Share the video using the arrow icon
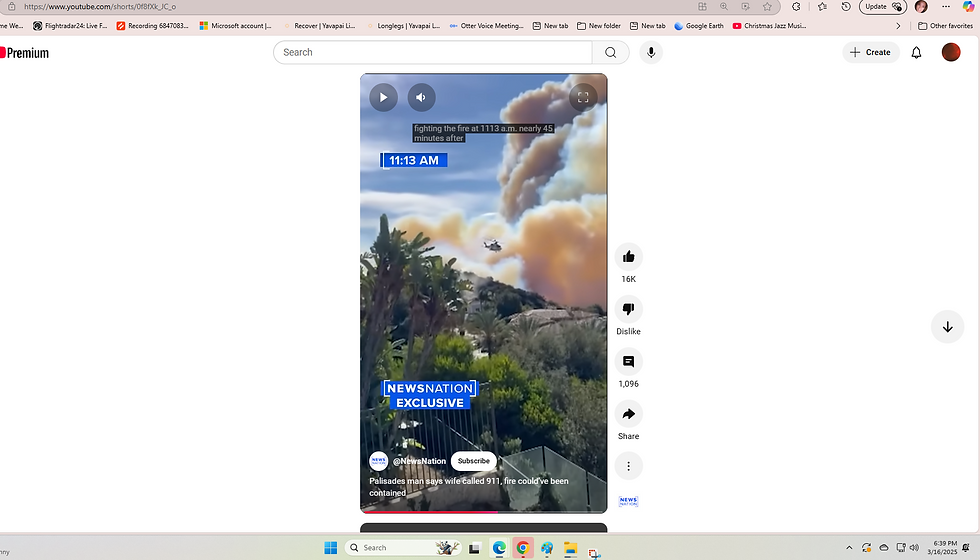Viewport: 980px width, 560px height. tap(628, 414)
